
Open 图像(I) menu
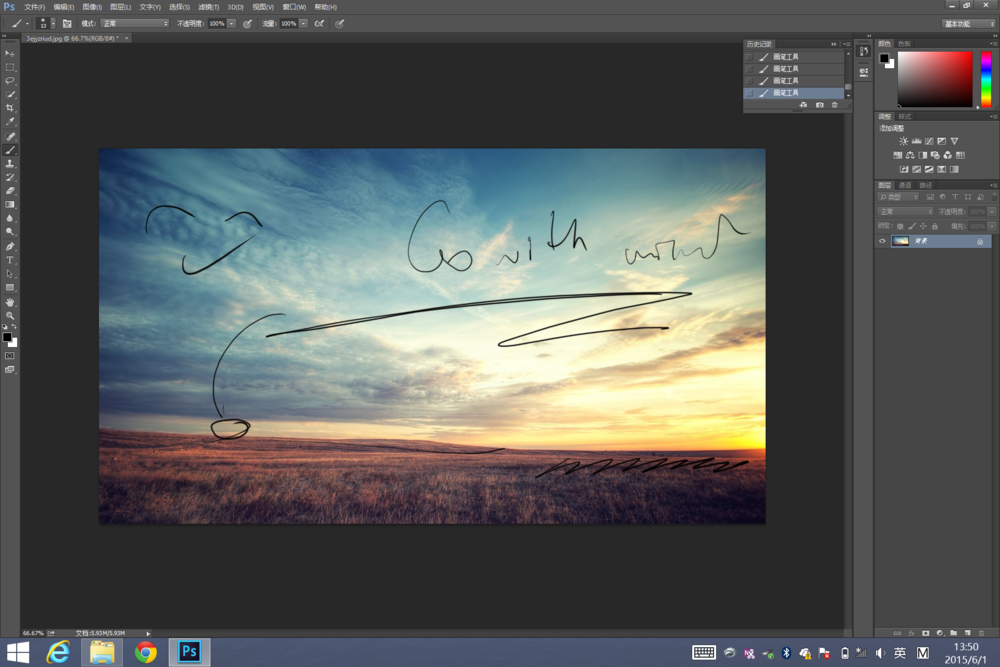click(x=92, y=7)
